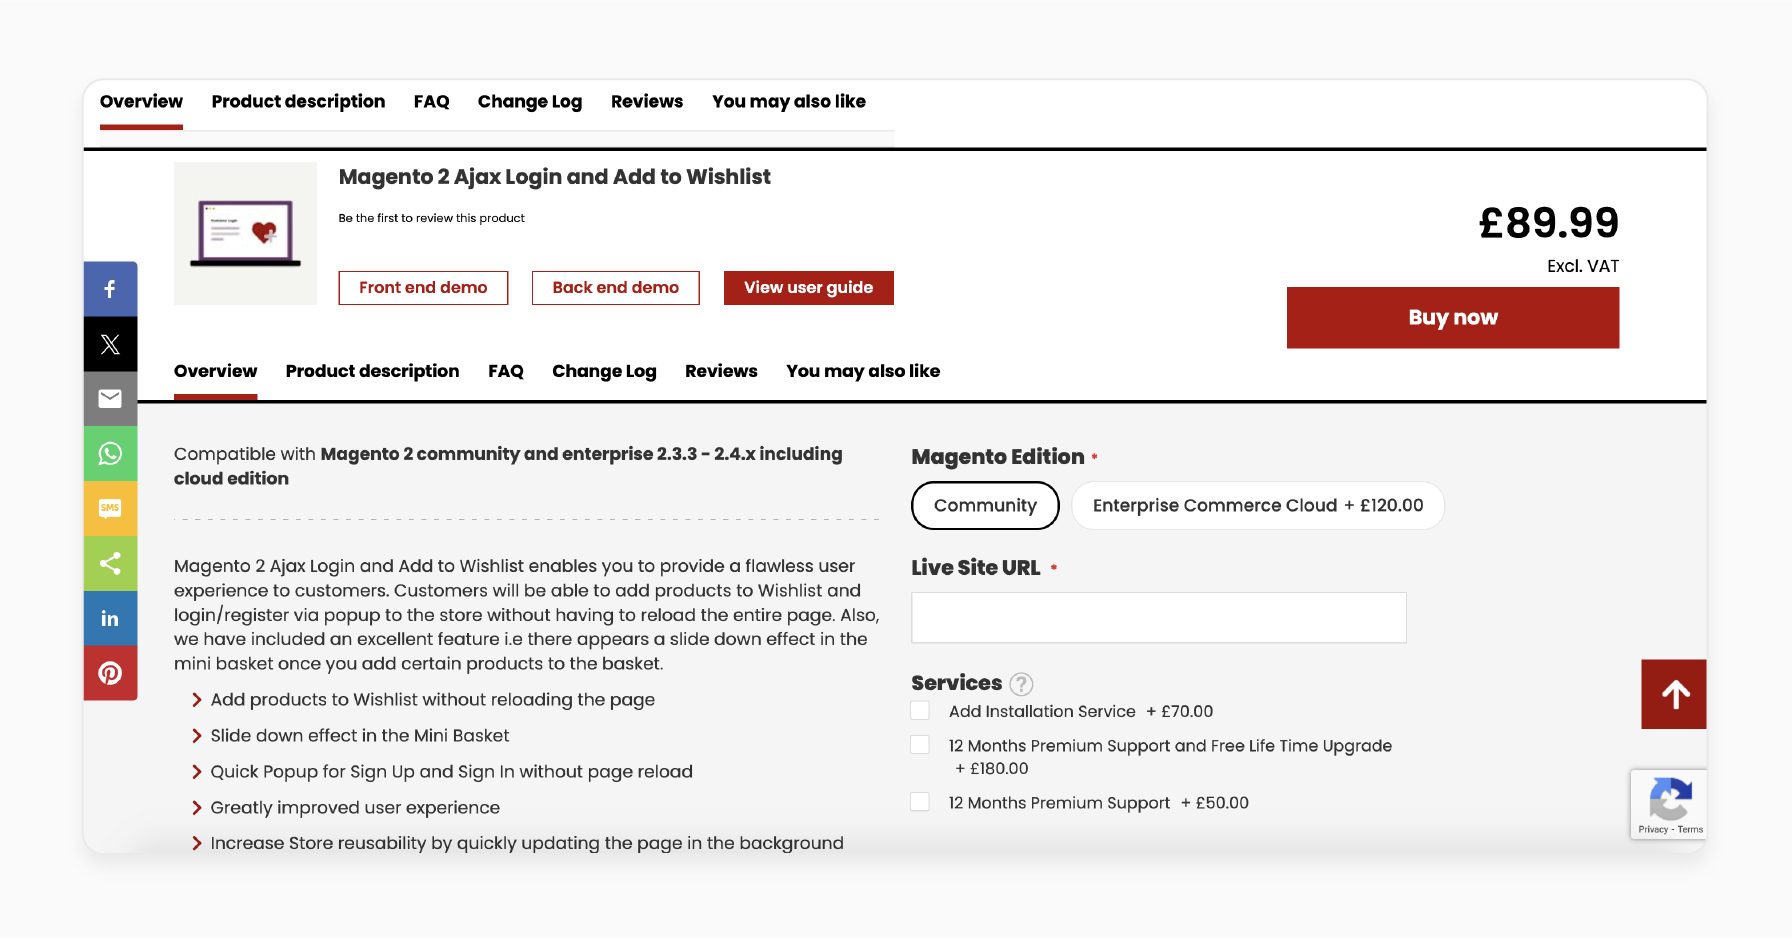This screenshot has height=938, width=1792.
Task: Share the page on Facebook
Action: point(110,289)
